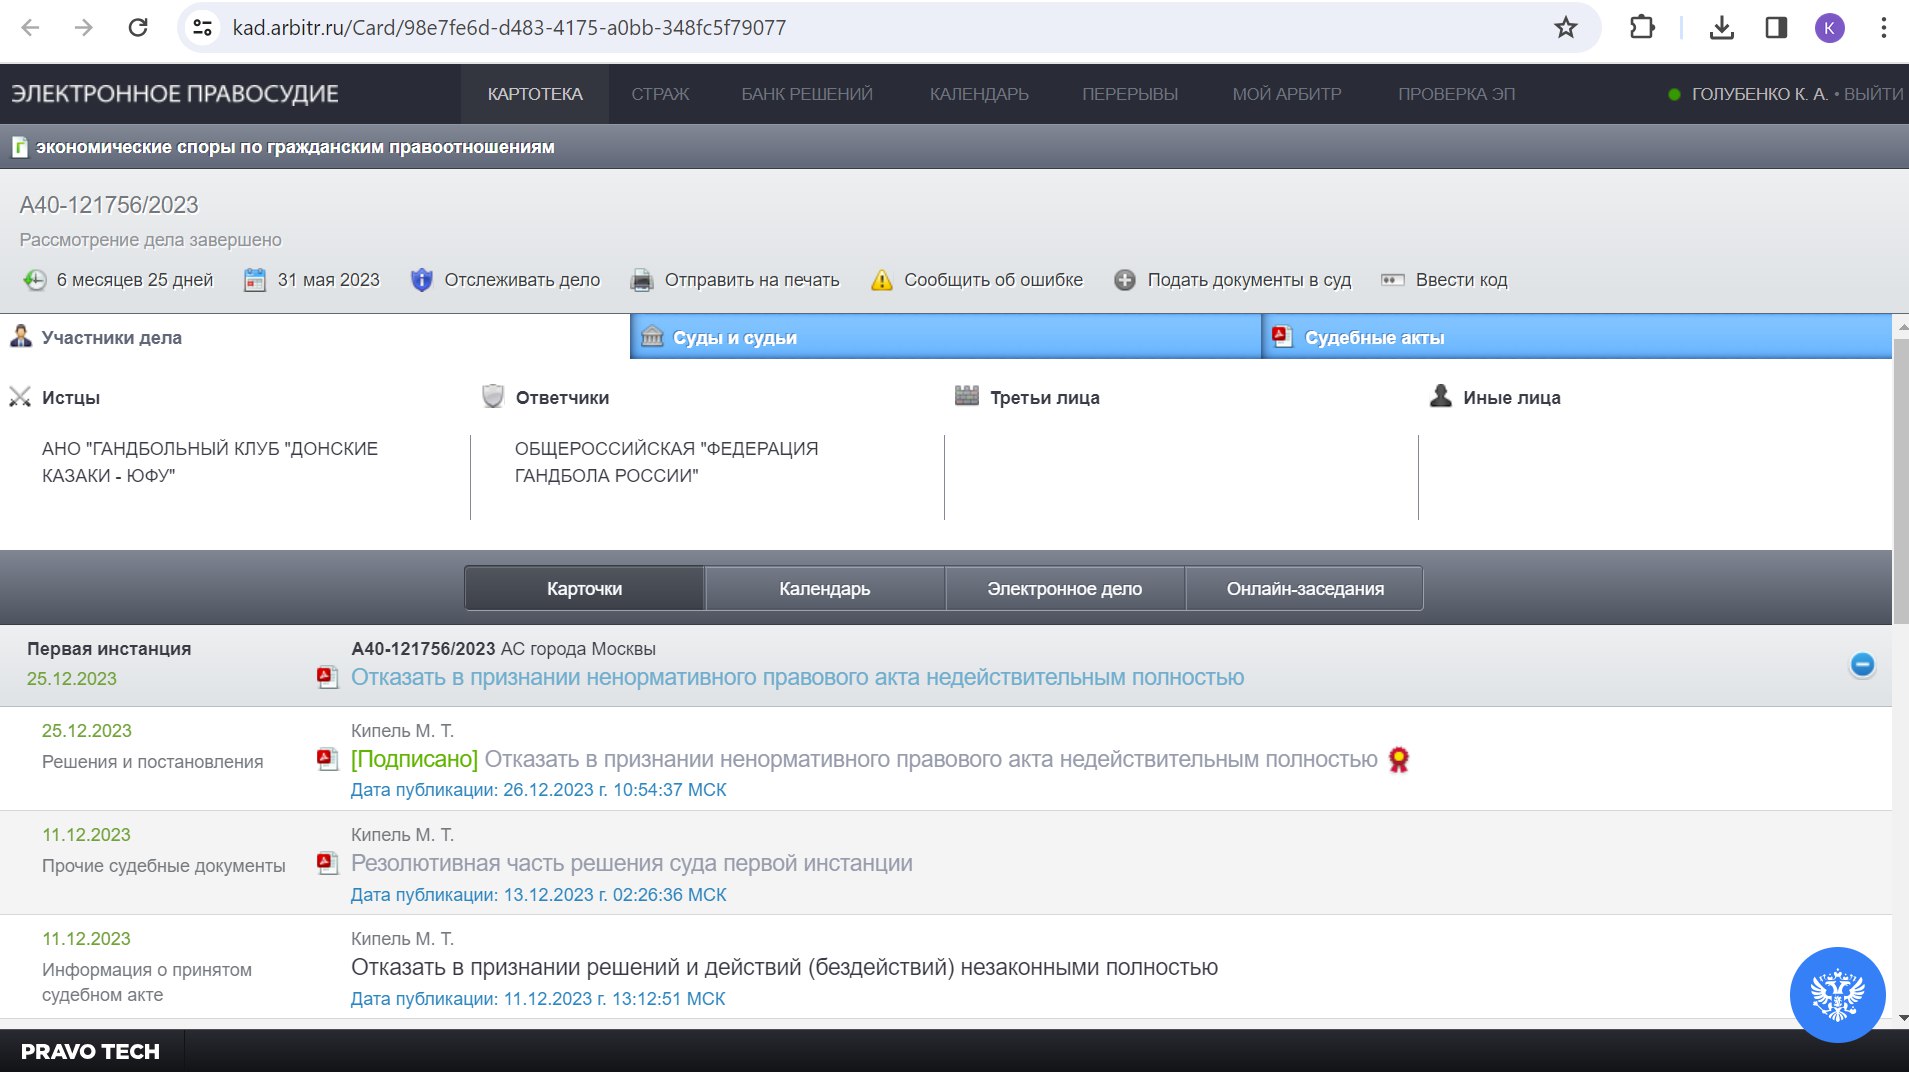Screen dimensions: 1909x1072
Task: Collapse the Первая инстанция section
Action: pos(1862,665)
